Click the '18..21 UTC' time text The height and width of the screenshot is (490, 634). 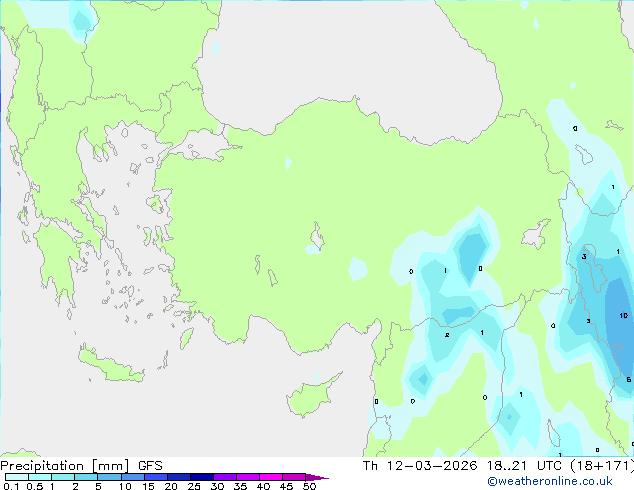click(x=524, y=466)
